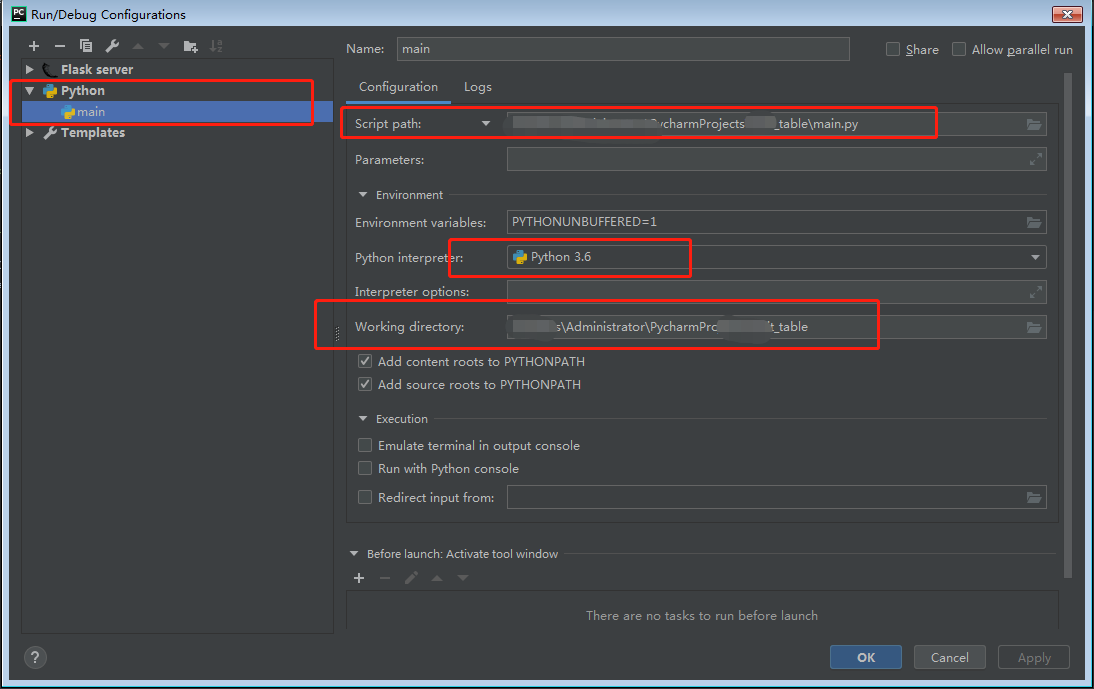This screenshot has width=1094, height=689.
Task: Open the Python interpreter dropdown
Action: [1035, 257]
